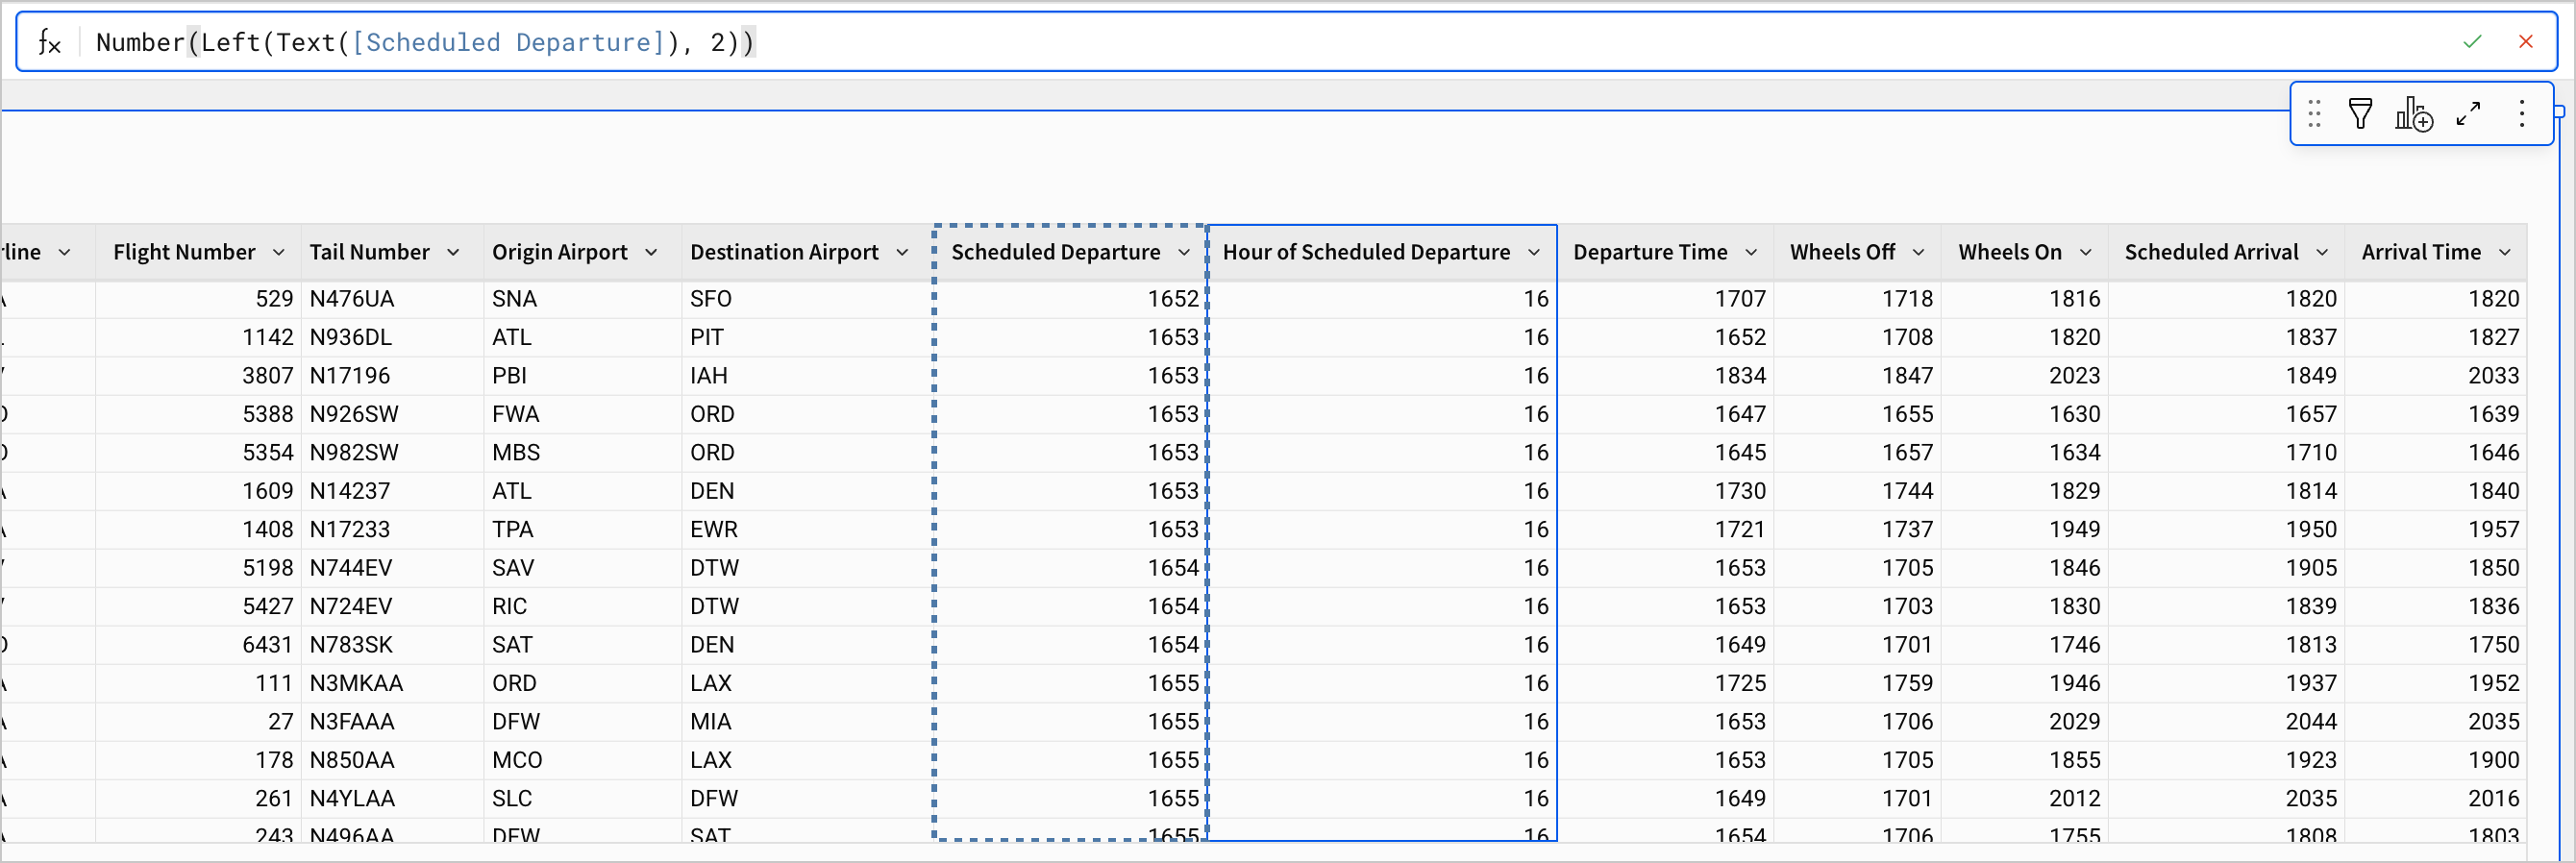Grab the drag handle dots icon
This screenshot has width=2576, height=863.
point(2314,114)
